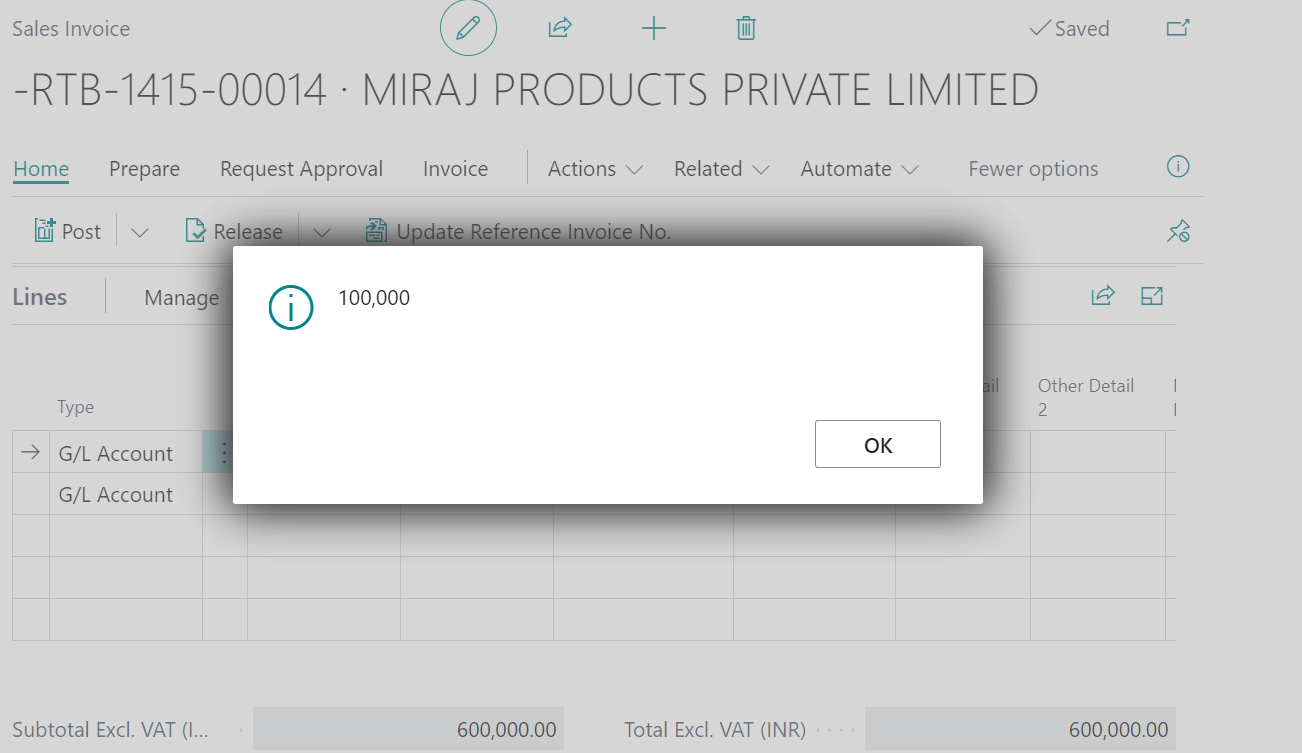Open the share icon next to the edit pencil
1302x753 pixels.
[559, 28]
